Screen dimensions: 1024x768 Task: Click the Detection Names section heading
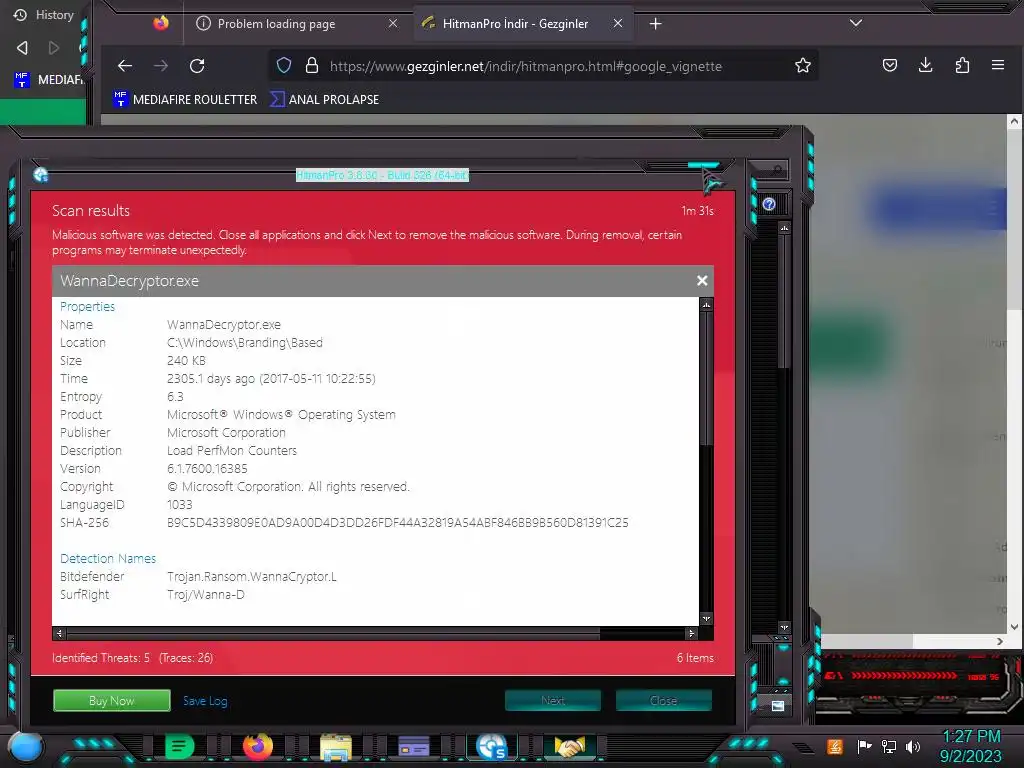tap(108, 558)
